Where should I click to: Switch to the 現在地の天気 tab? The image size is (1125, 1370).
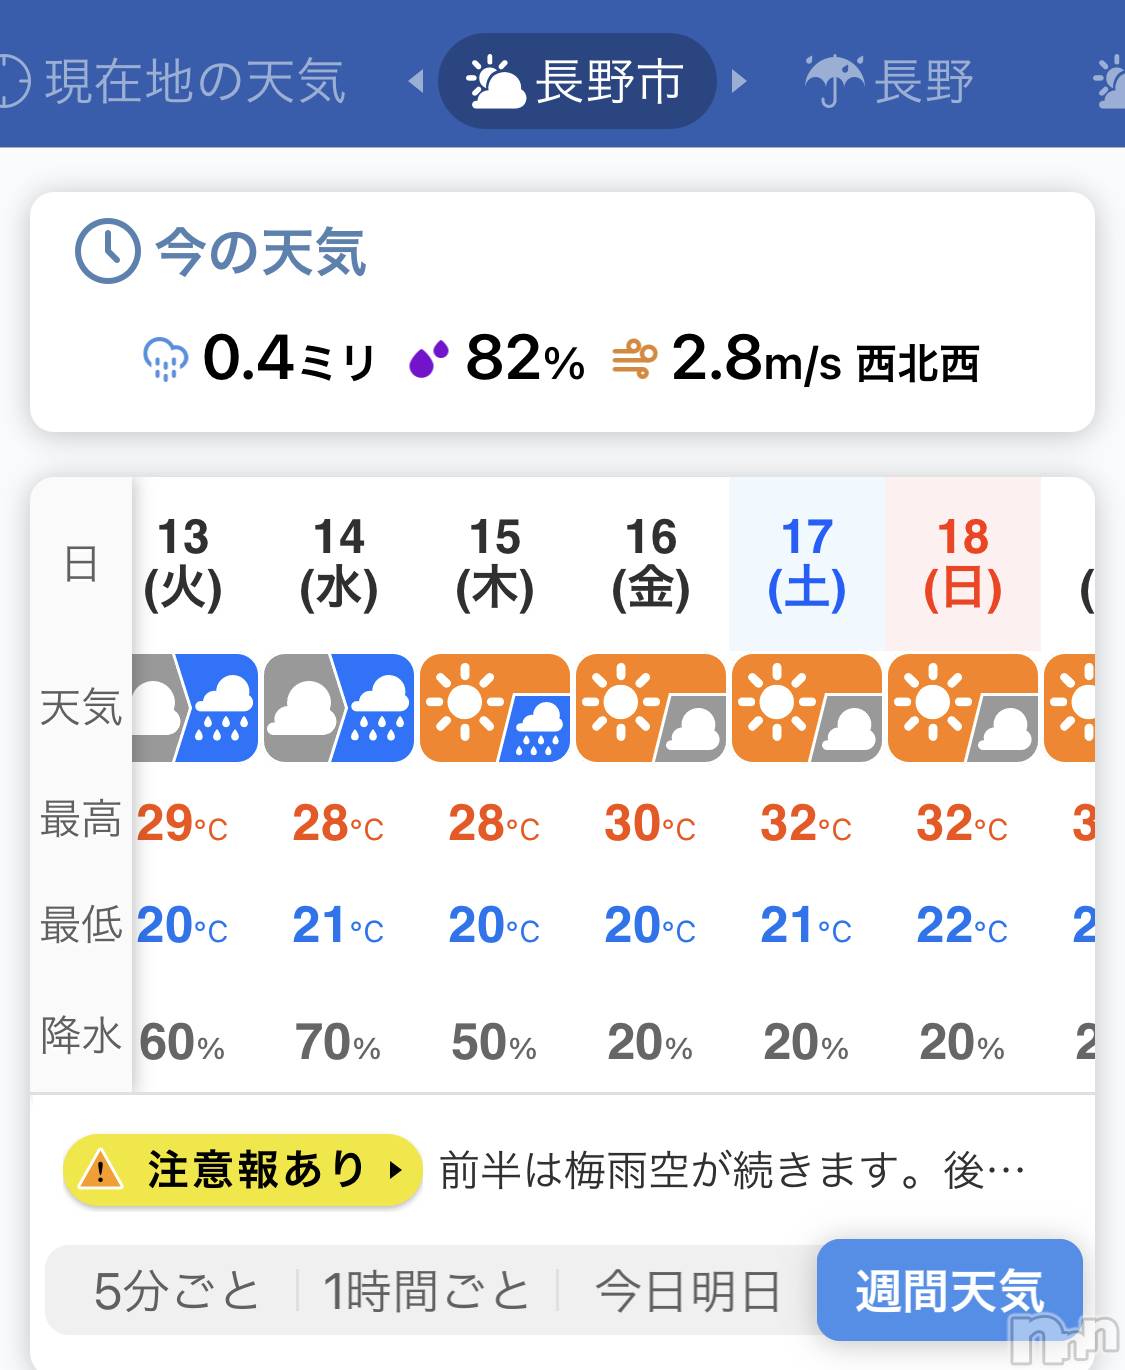pos(173,81)
